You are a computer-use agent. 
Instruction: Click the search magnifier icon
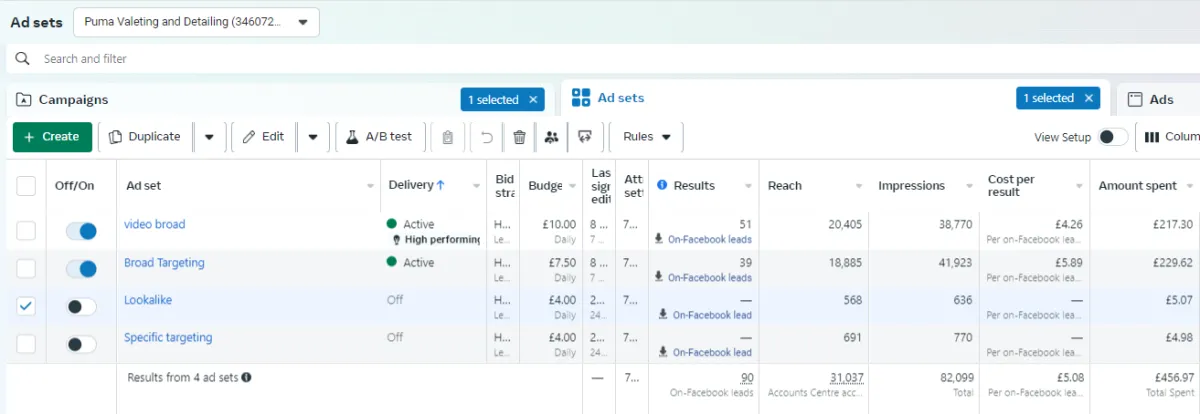[22, 59]
